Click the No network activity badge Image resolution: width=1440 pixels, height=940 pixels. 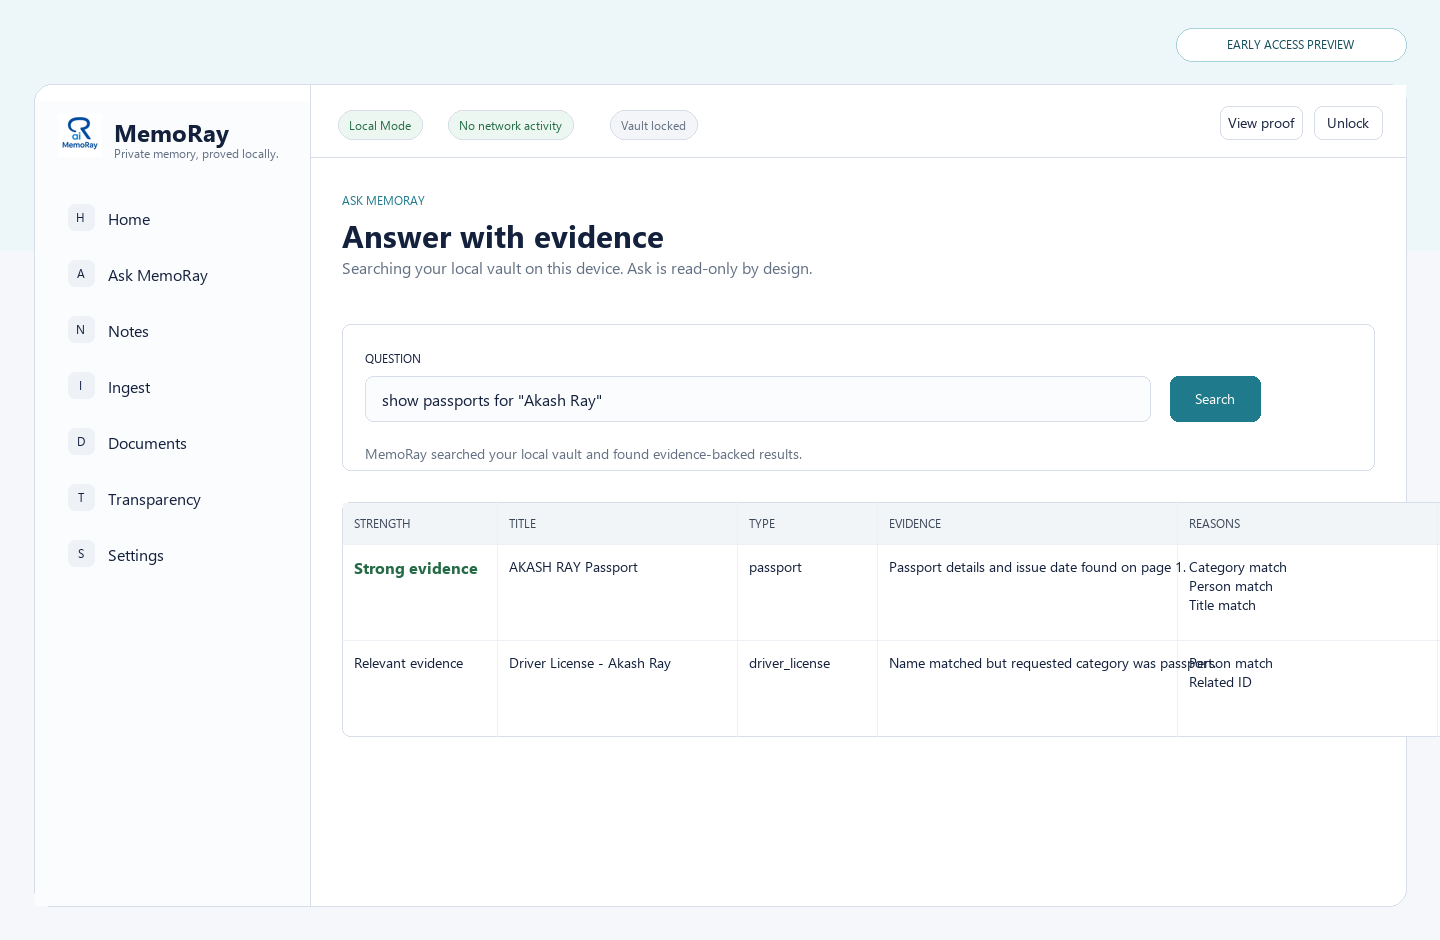point(510,125)
